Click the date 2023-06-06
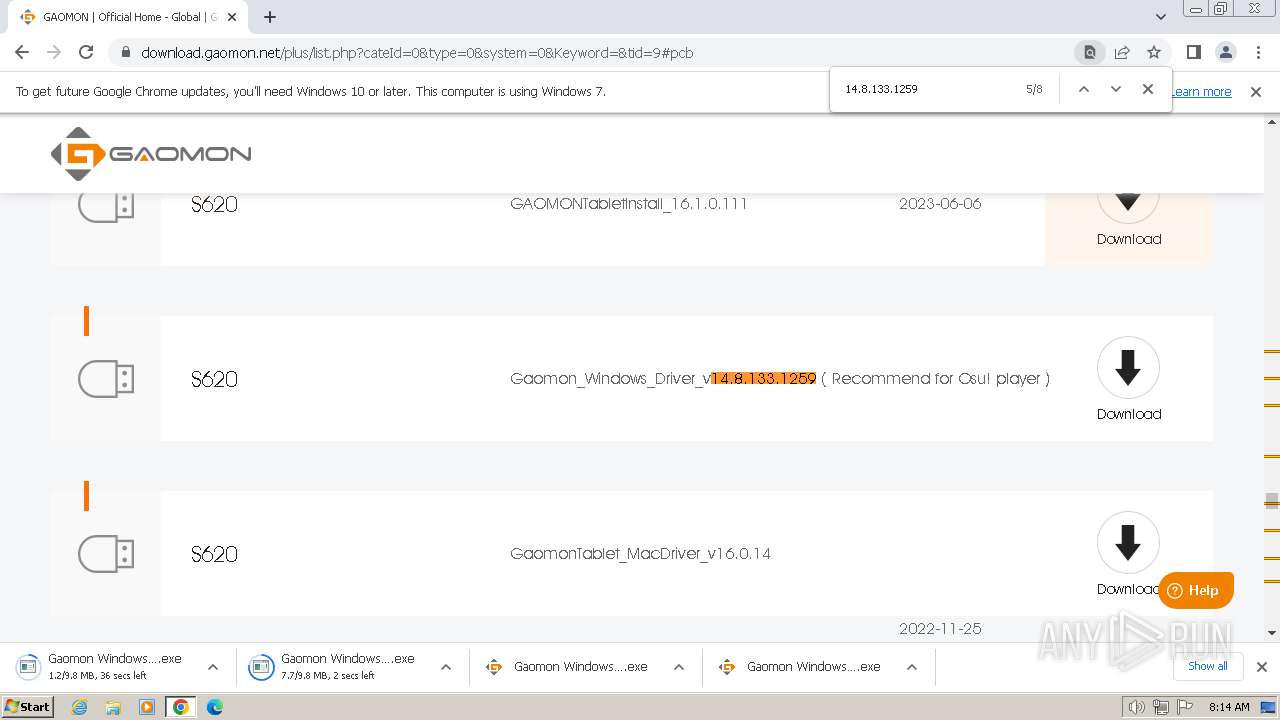Image resolution: width=1280 pixels, height=720 pixels. coord(940,203)
